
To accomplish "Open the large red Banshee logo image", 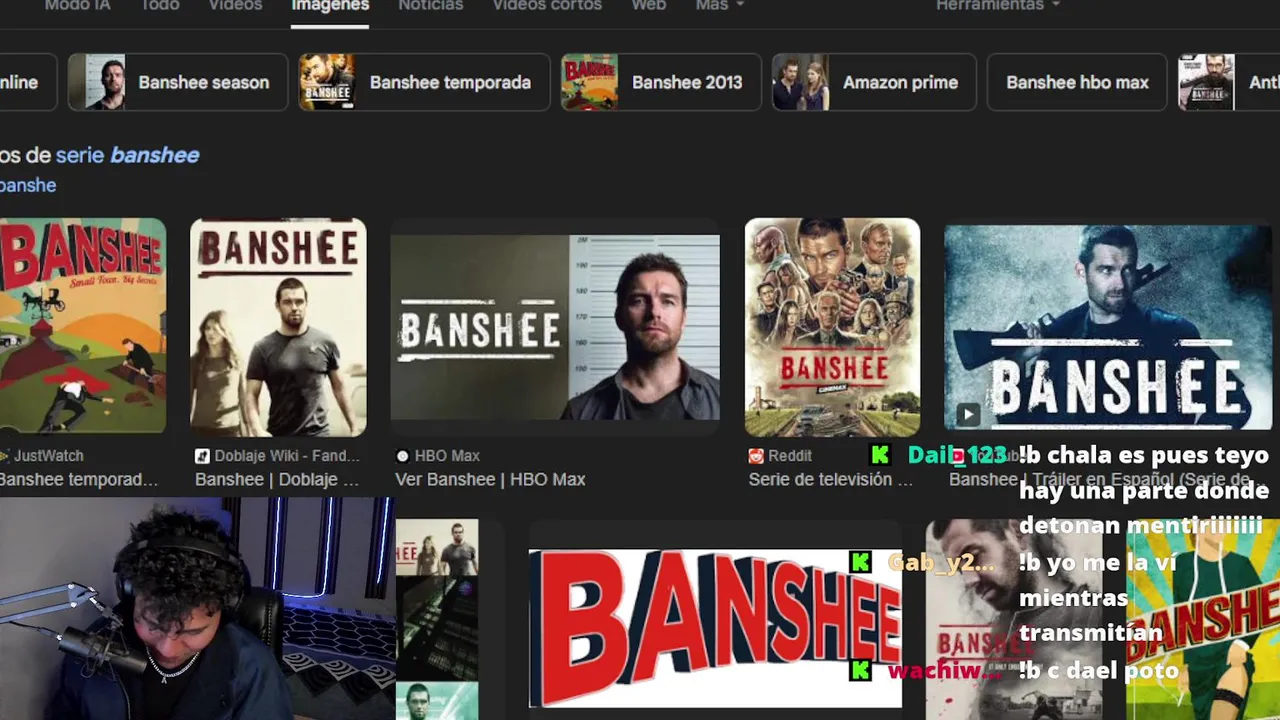I will coord(715,628).
